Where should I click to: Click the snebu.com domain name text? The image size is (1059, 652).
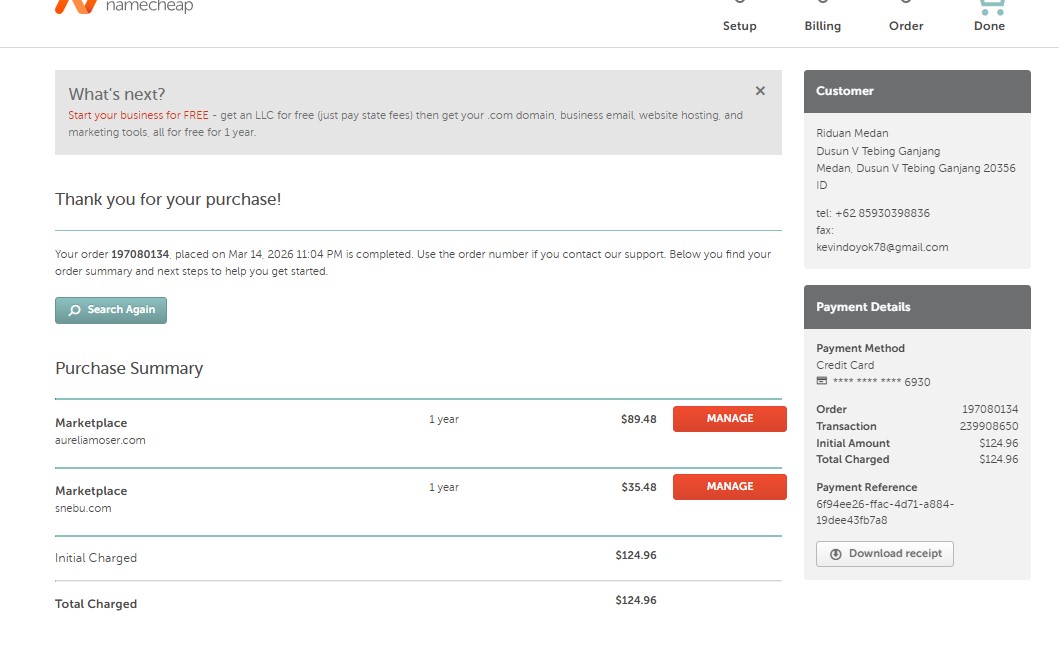pos(83,508)
